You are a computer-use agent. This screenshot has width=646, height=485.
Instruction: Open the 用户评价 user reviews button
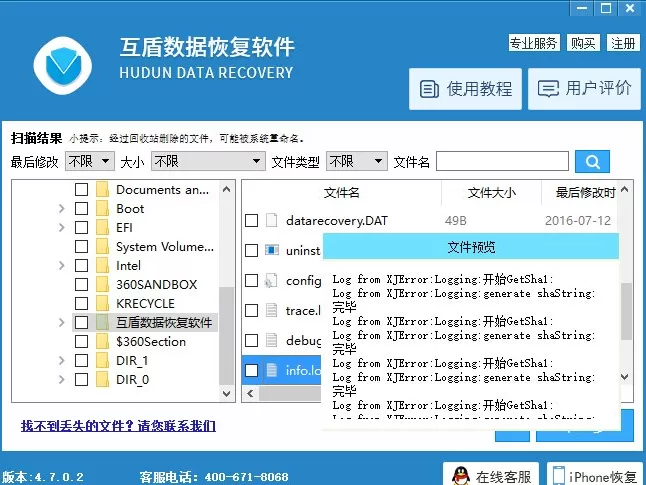point(584,89)
